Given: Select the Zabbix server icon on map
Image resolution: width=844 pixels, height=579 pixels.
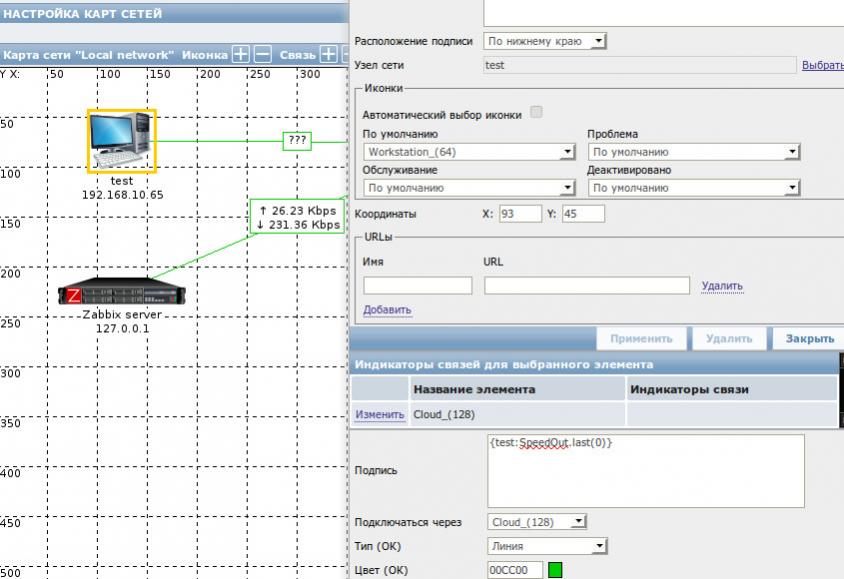Looking at the screenshot, I should 122,293.
